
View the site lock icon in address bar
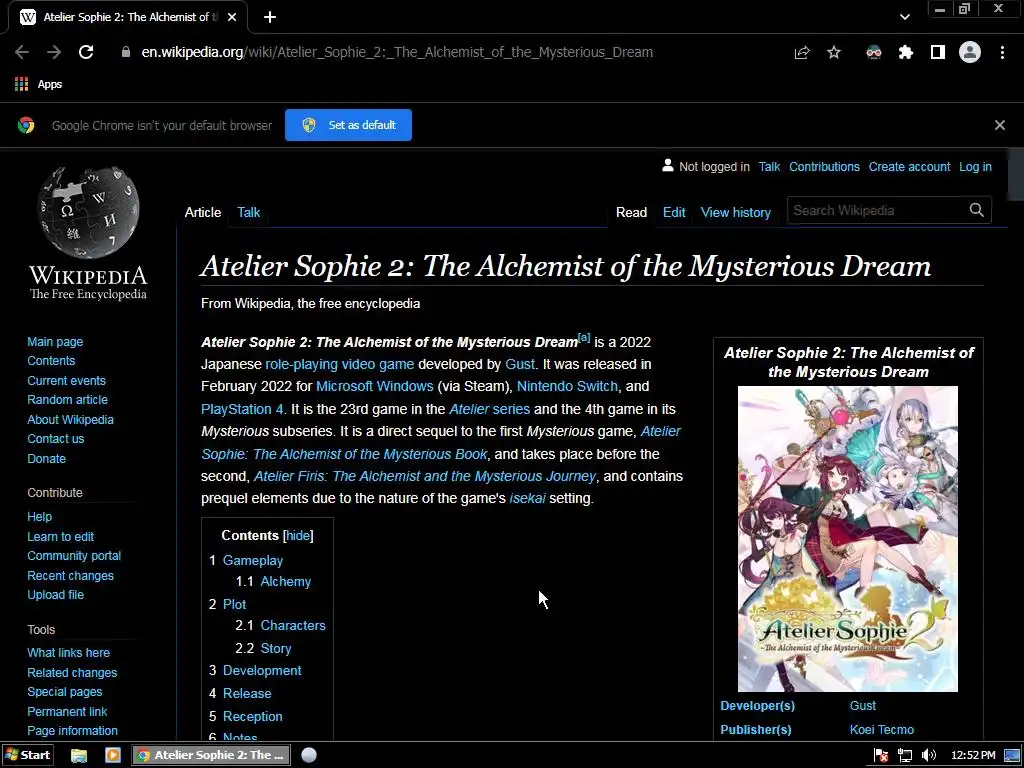pyautogui.click(x=126, y=52)
